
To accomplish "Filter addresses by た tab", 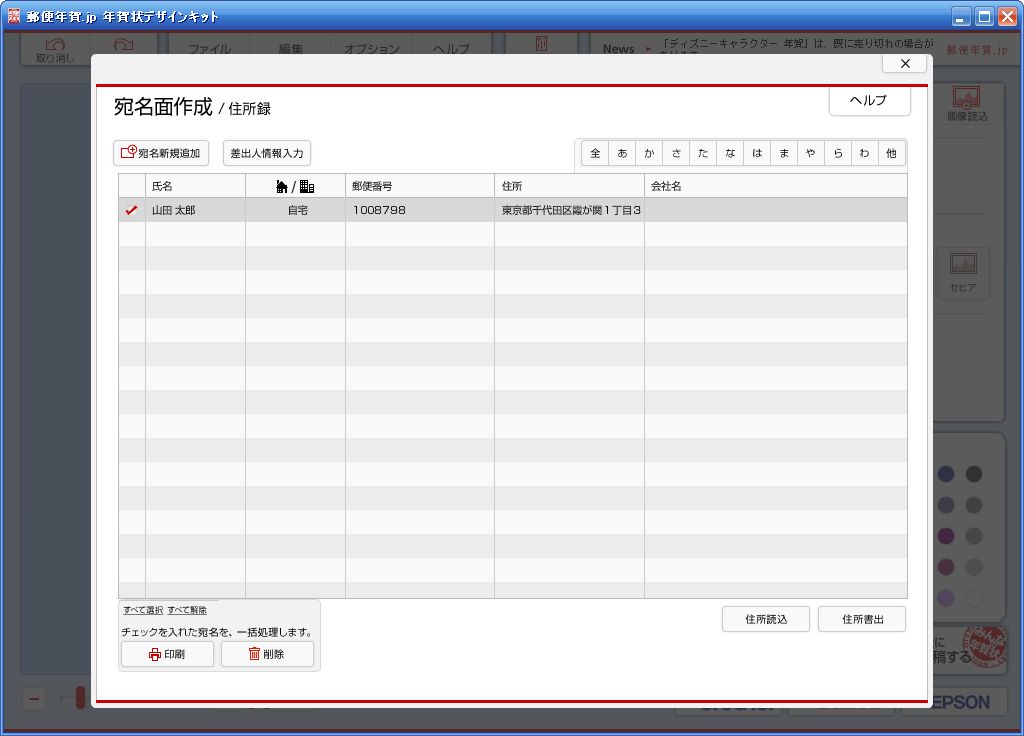I will coord(703,153).
